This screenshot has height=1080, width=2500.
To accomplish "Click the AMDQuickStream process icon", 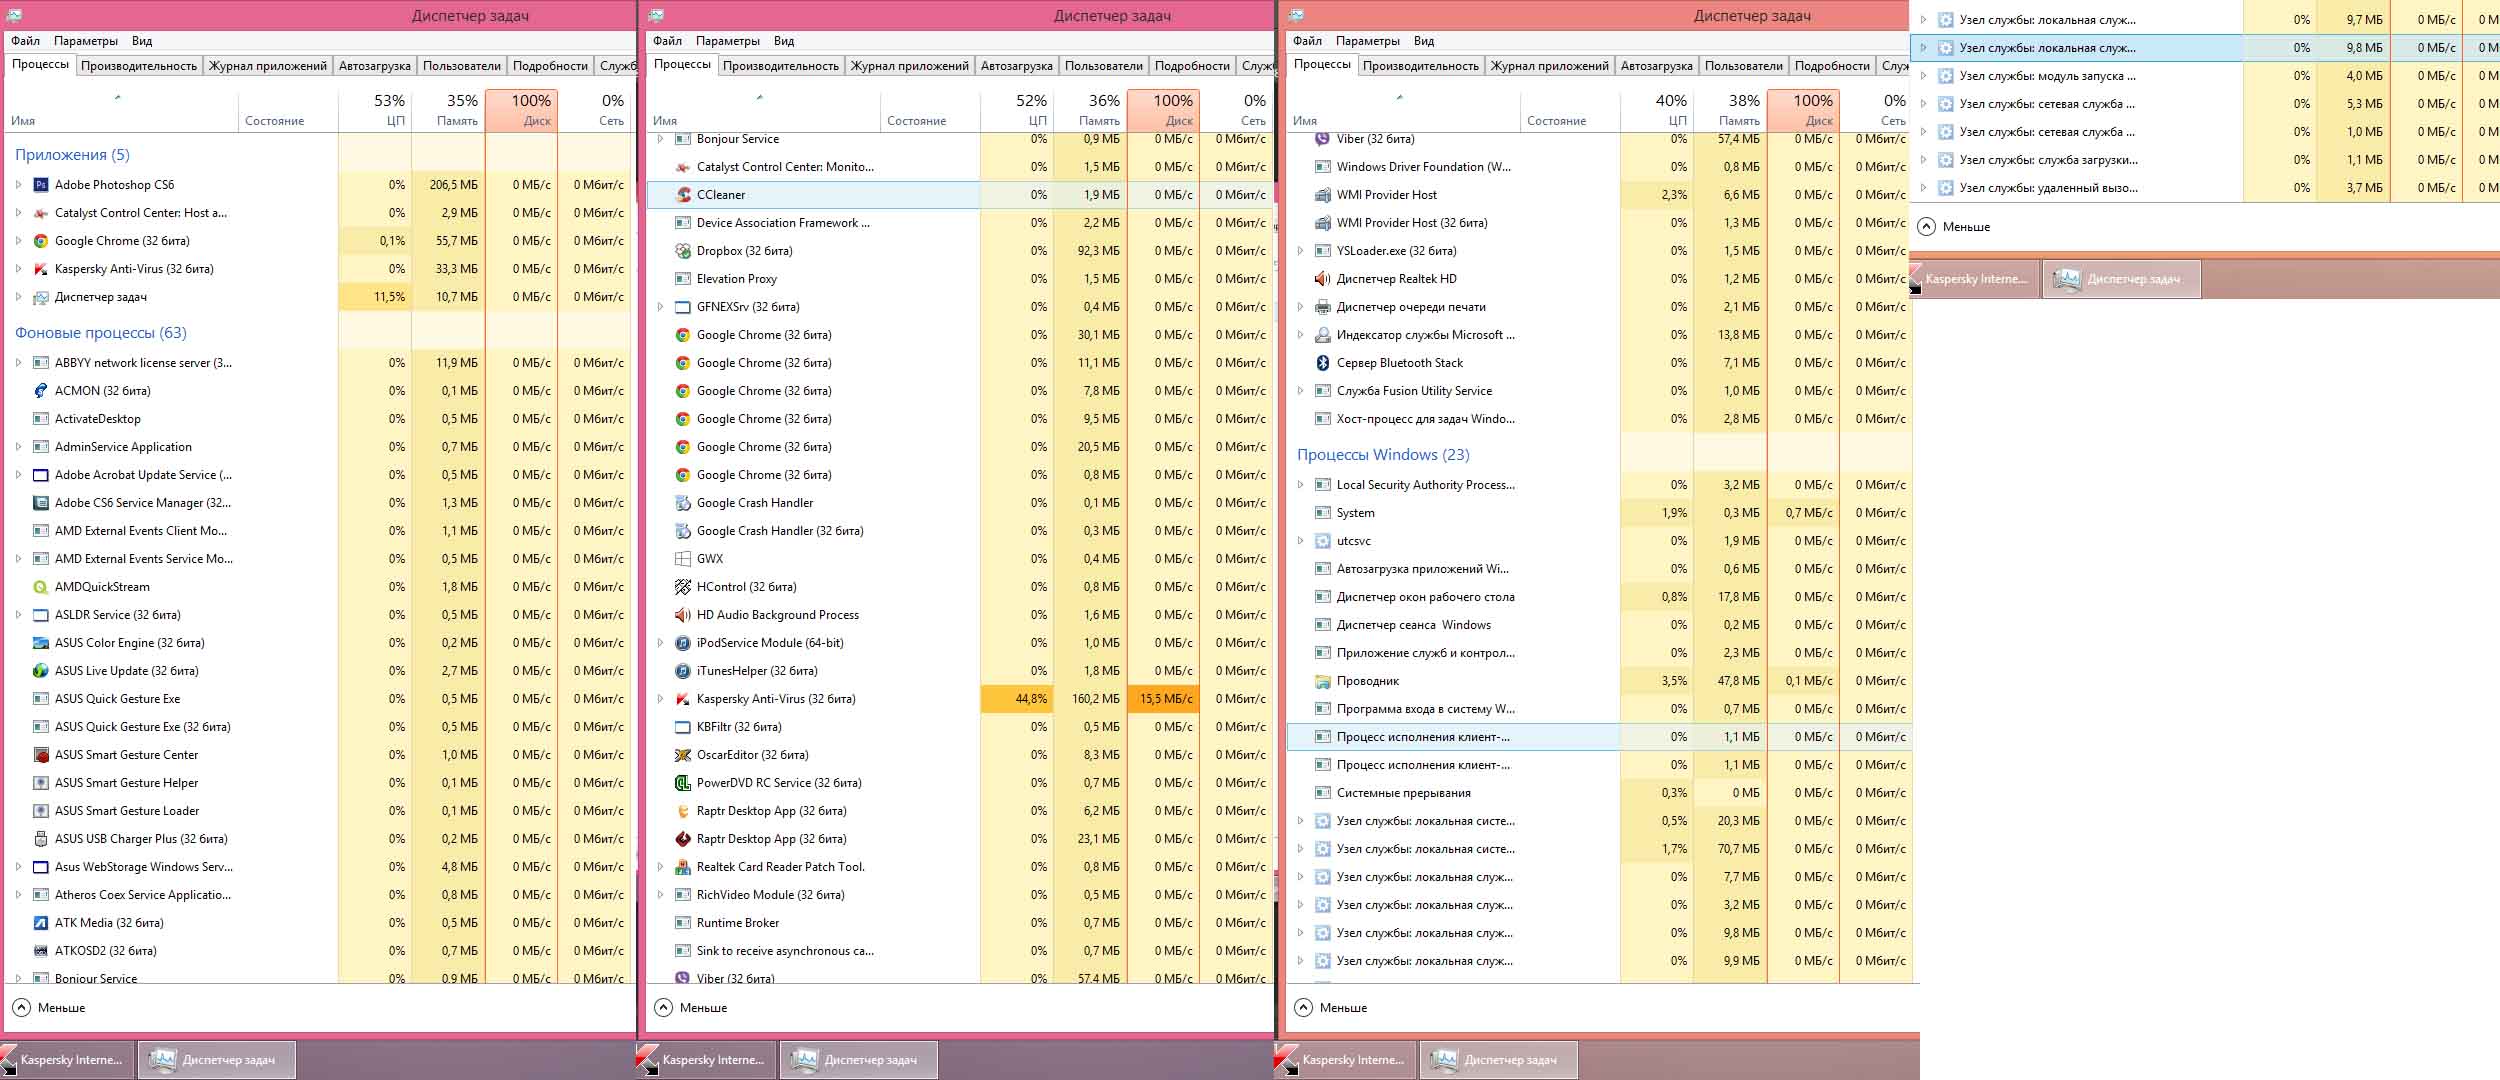I will 41,587.
